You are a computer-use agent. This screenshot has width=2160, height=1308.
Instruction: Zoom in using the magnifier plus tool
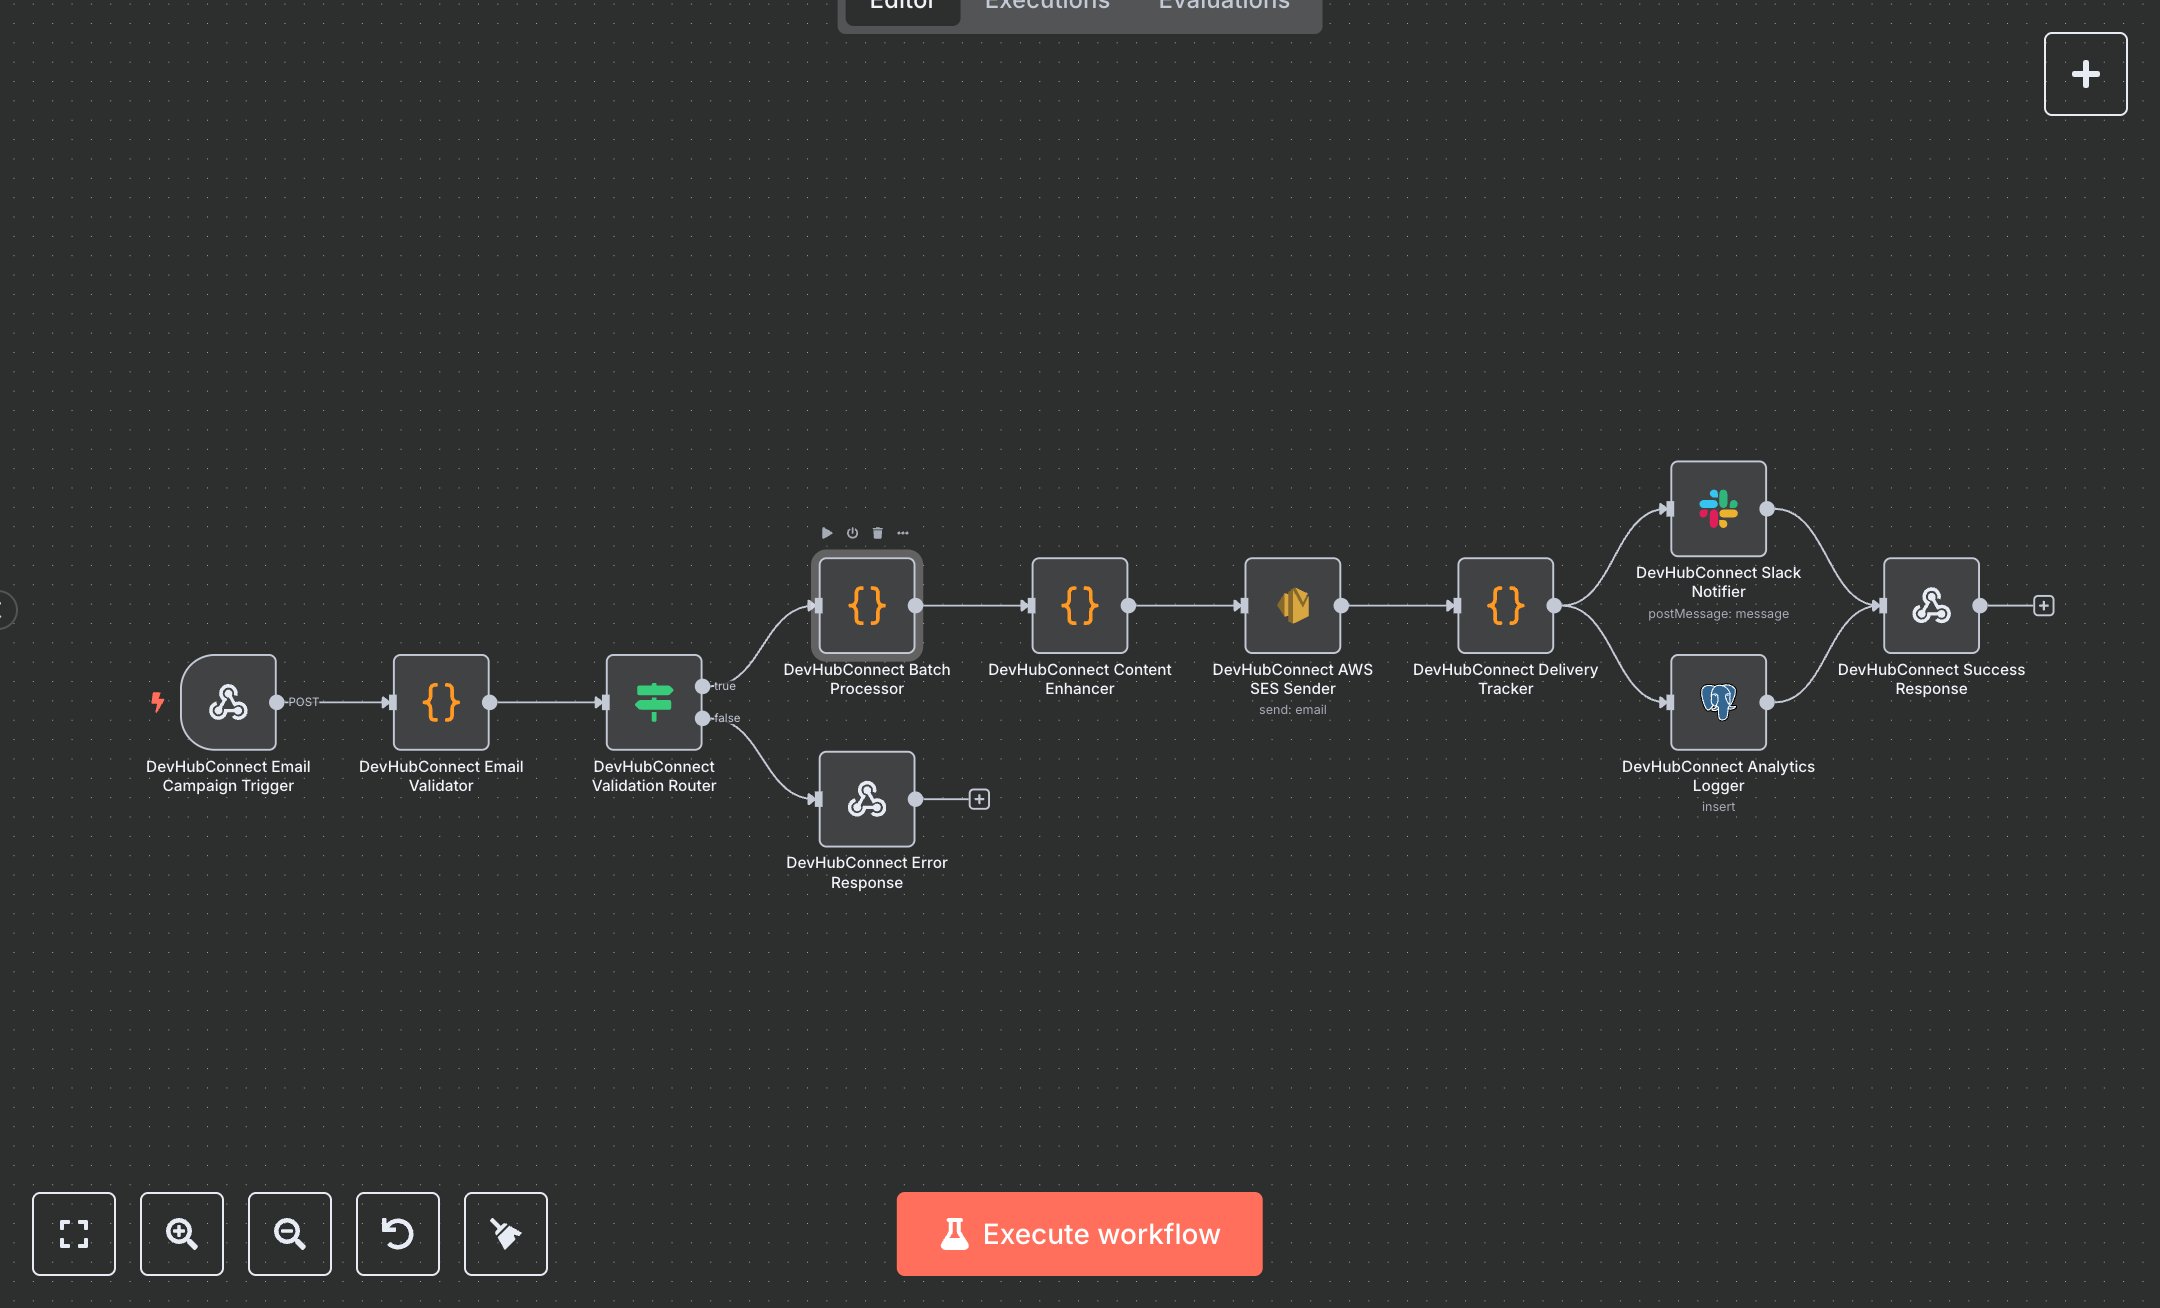[182, 1234]
